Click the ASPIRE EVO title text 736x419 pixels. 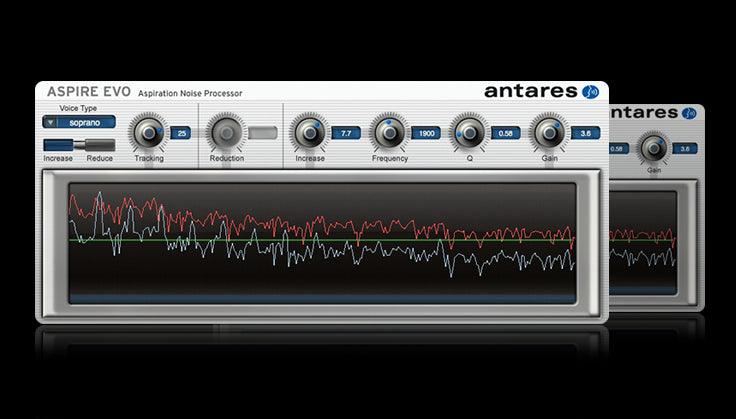(x=89, y=91)
